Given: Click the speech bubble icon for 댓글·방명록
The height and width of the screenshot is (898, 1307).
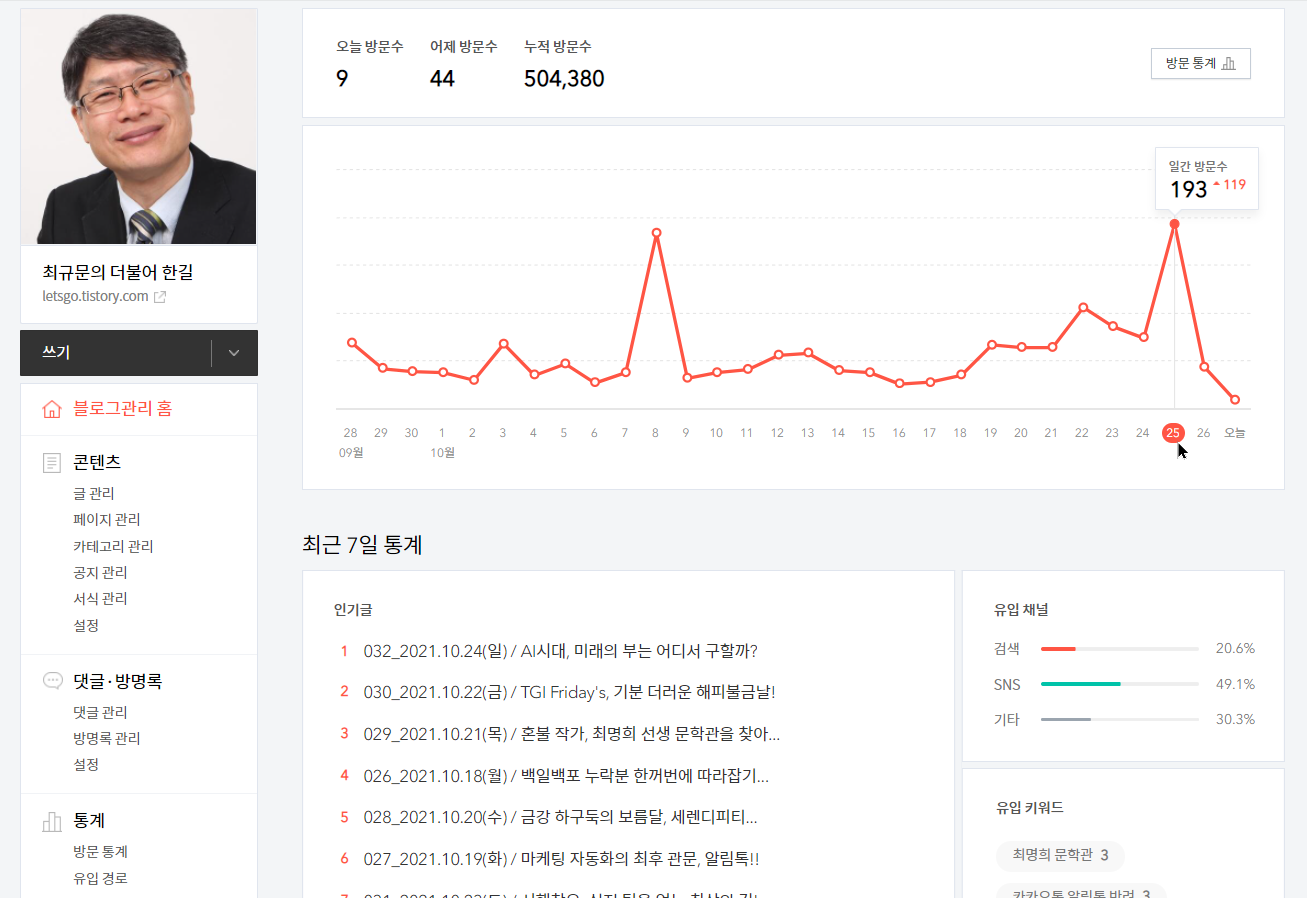Looking at the screenshot, I should (52, 681).
